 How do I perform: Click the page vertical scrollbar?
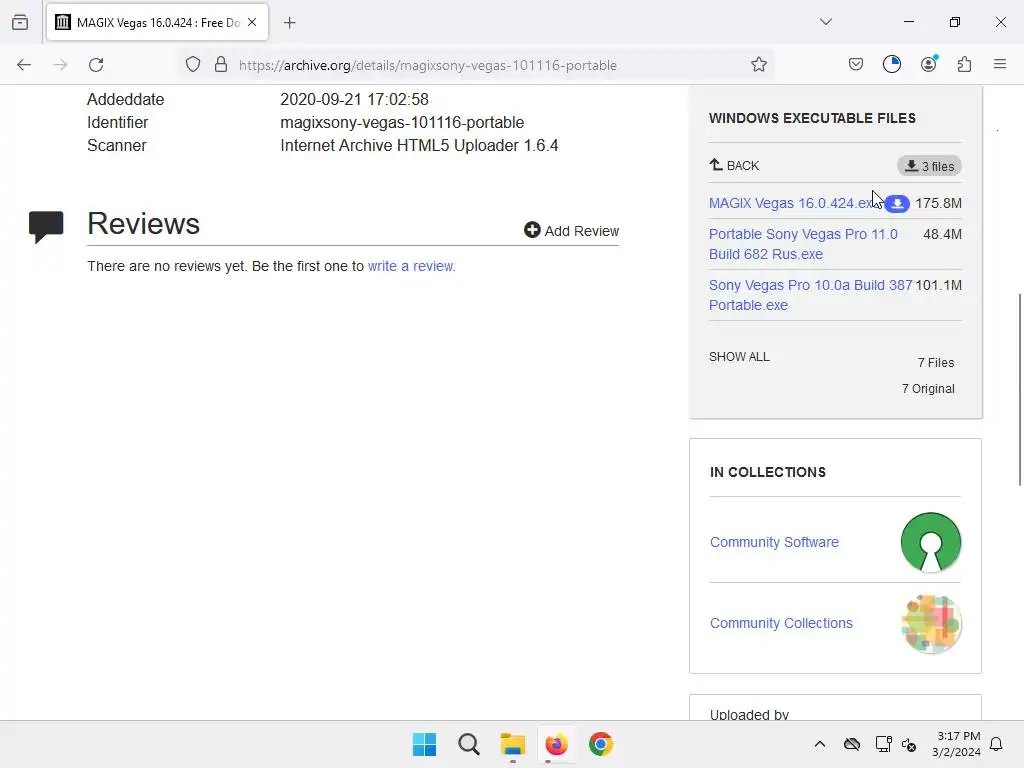pos(1019,390)
